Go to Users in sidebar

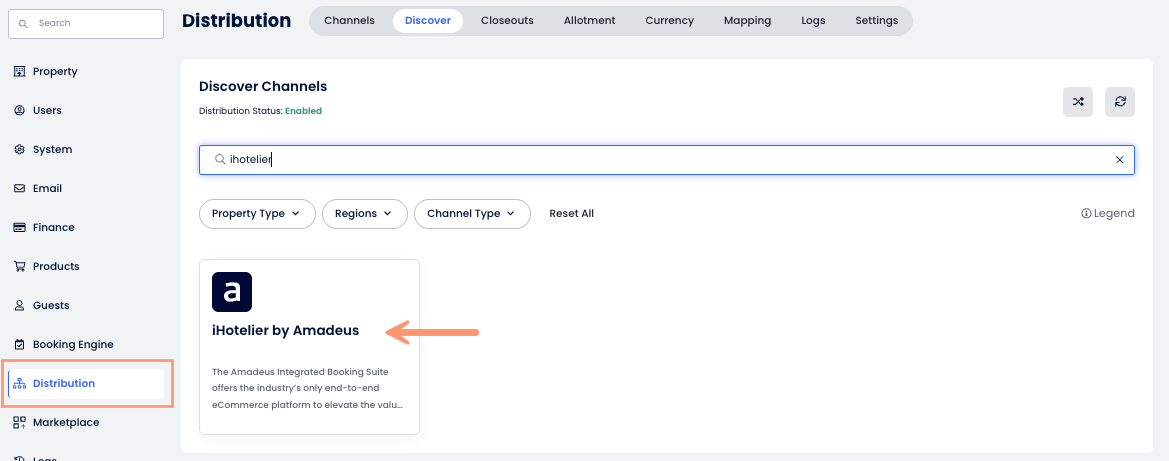coord(46,111)
